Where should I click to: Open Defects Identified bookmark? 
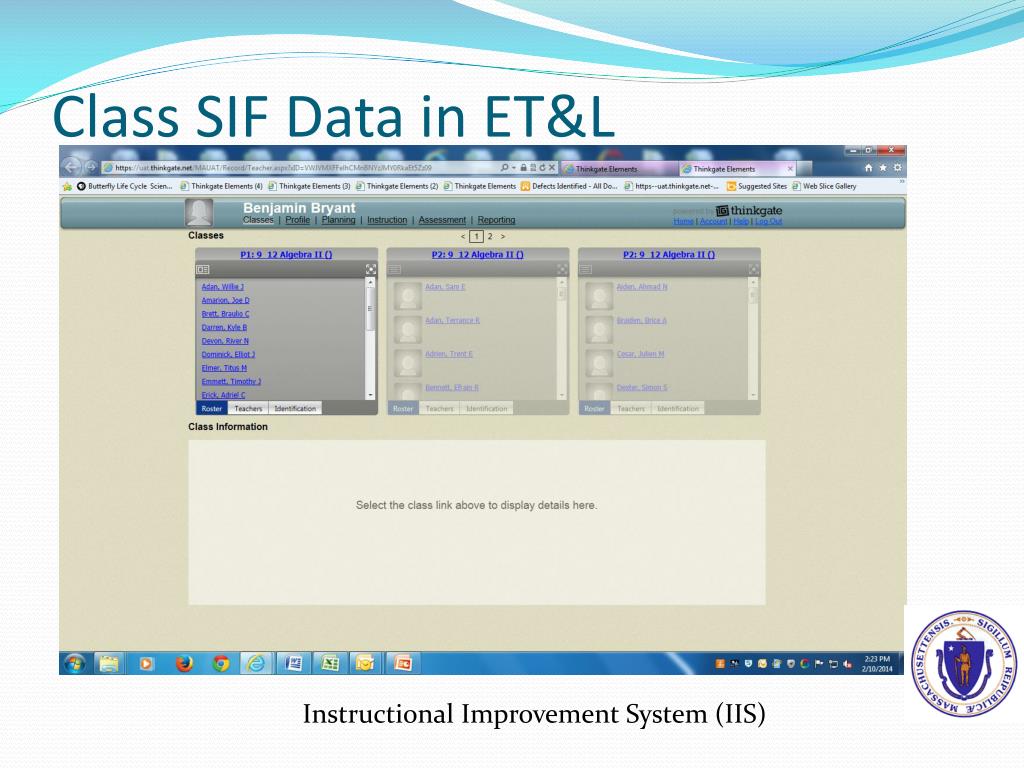pyautogui.click(x=569, y=186)
